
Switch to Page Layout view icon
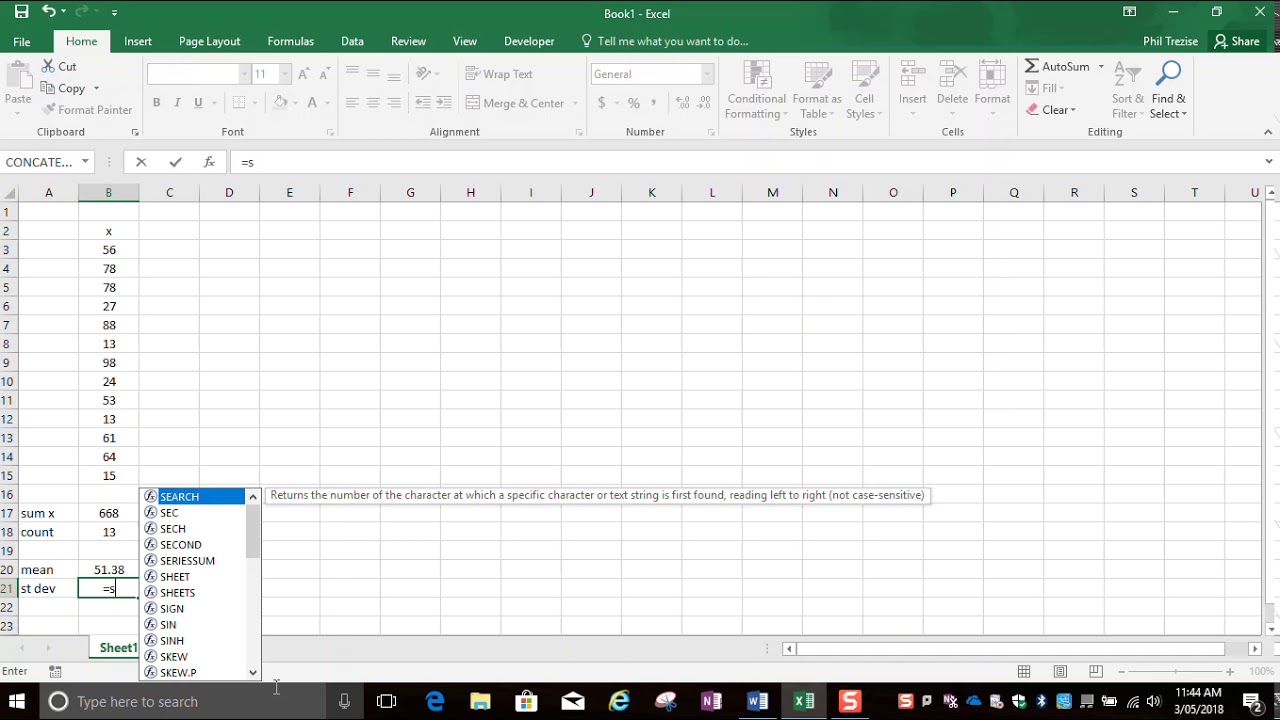tap(1060, 671)
